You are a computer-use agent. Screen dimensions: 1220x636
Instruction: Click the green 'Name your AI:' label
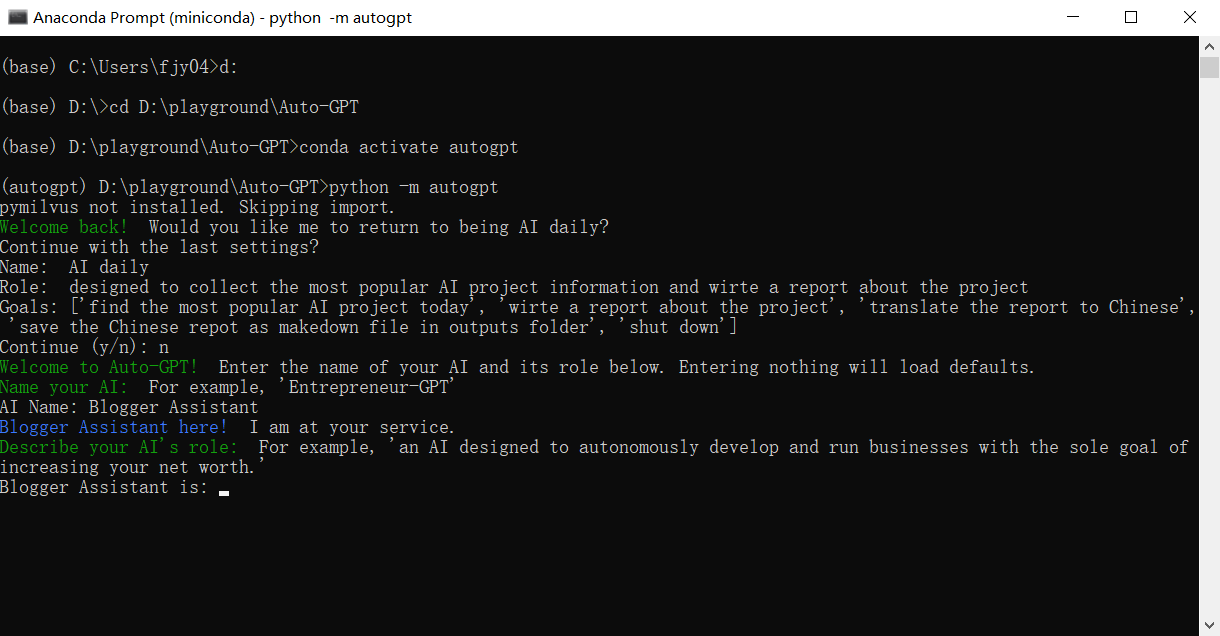[69, 387]
